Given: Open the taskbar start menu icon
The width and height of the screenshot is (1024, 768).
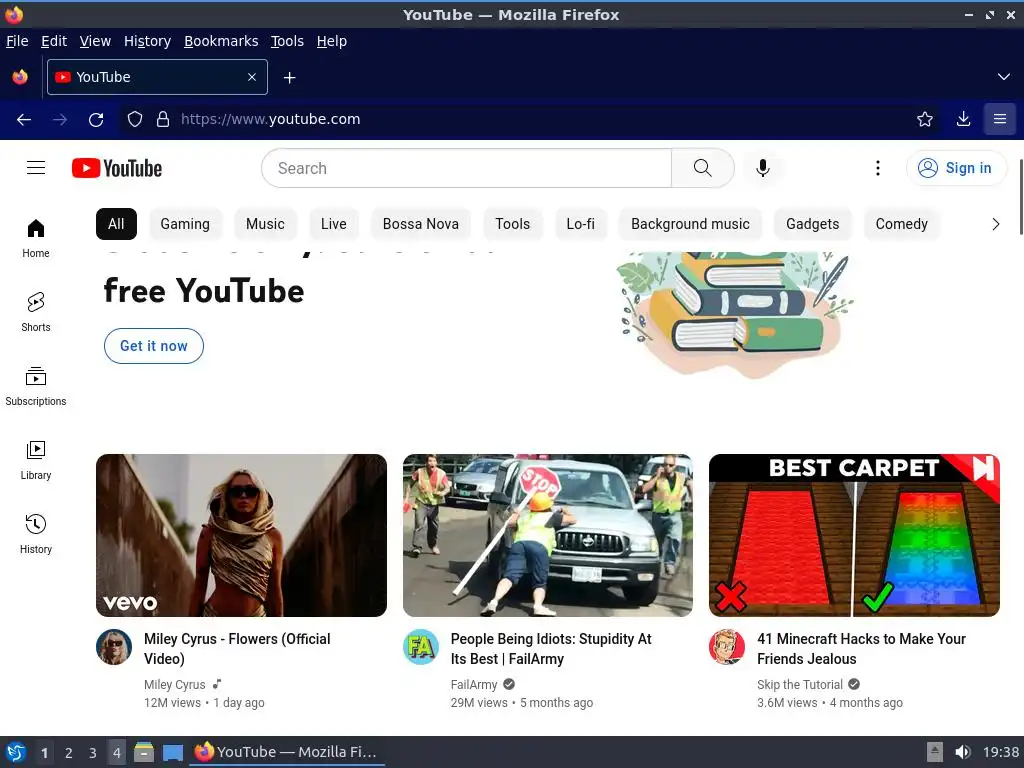Looking at the screenshot, I should coord(16,752).
